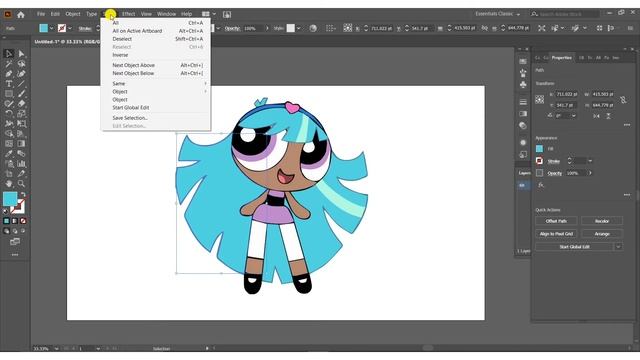Click the Recolor button
This screenshot has height=360, width=640.
pos(602,221)
